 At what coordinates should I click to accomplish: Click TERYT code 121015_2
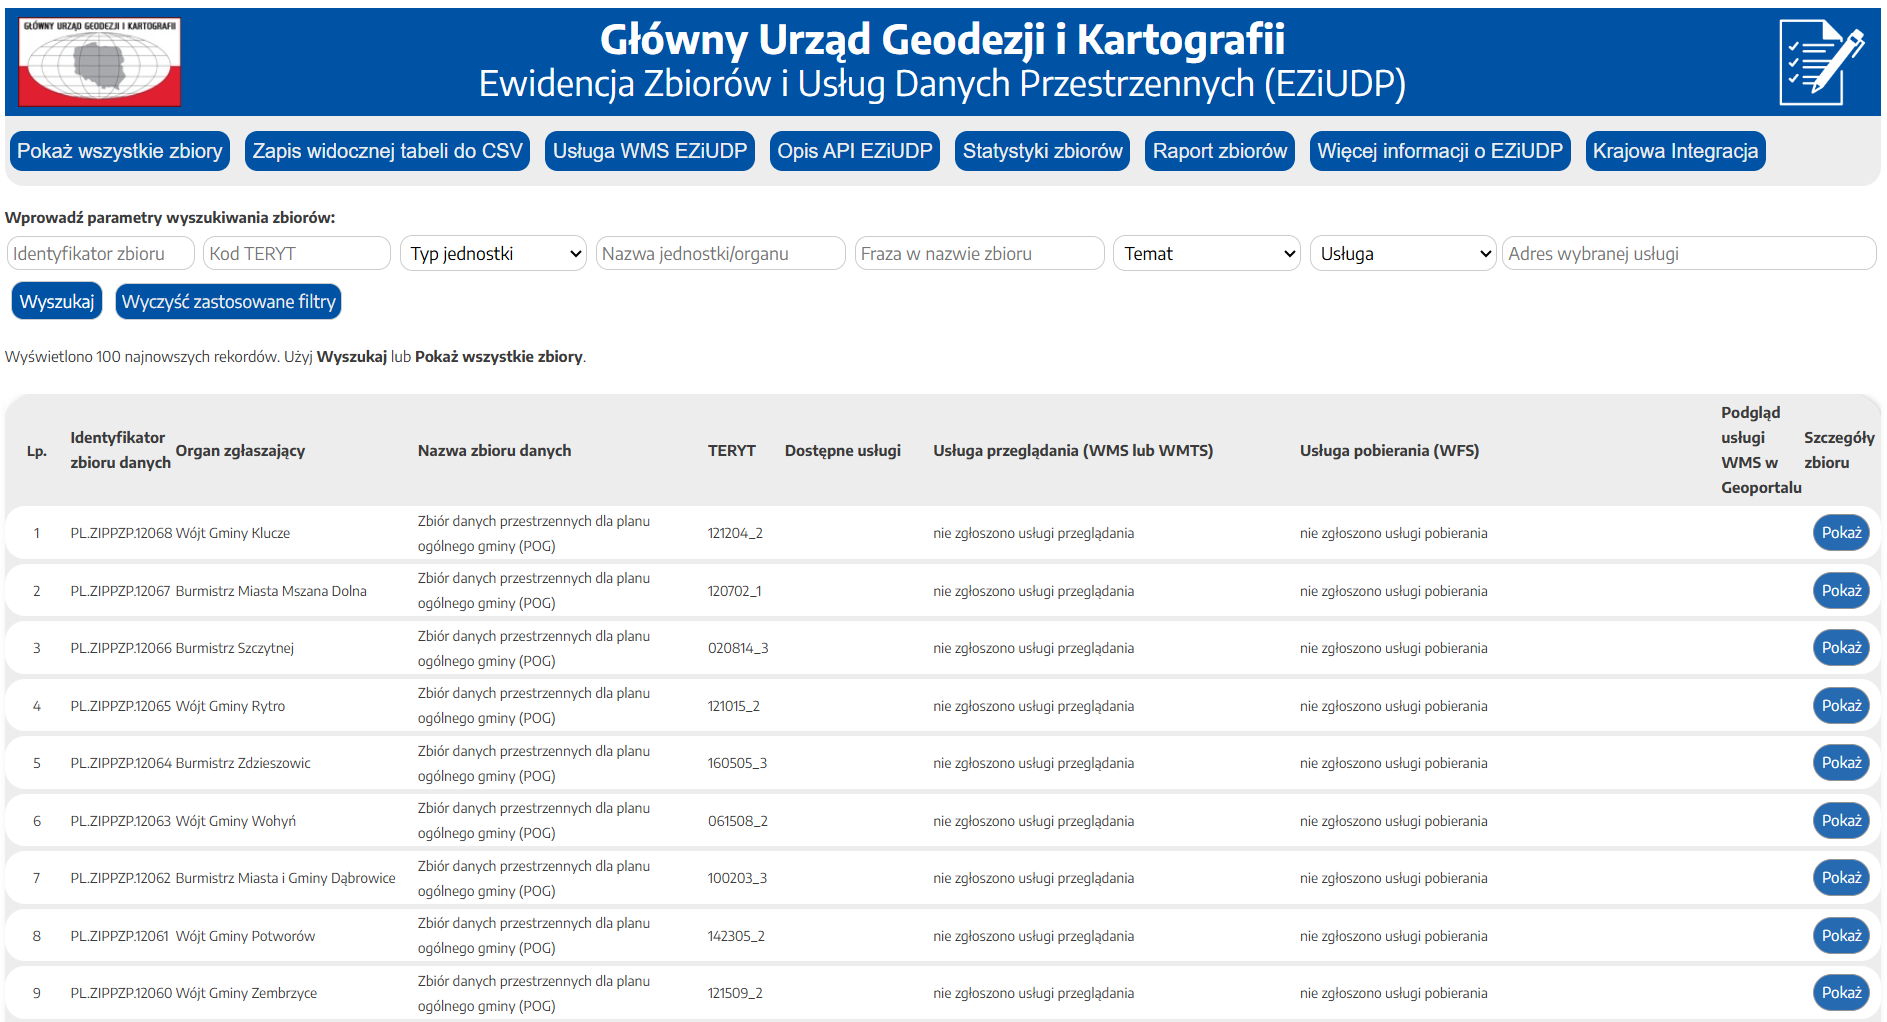tap(734, 706)
